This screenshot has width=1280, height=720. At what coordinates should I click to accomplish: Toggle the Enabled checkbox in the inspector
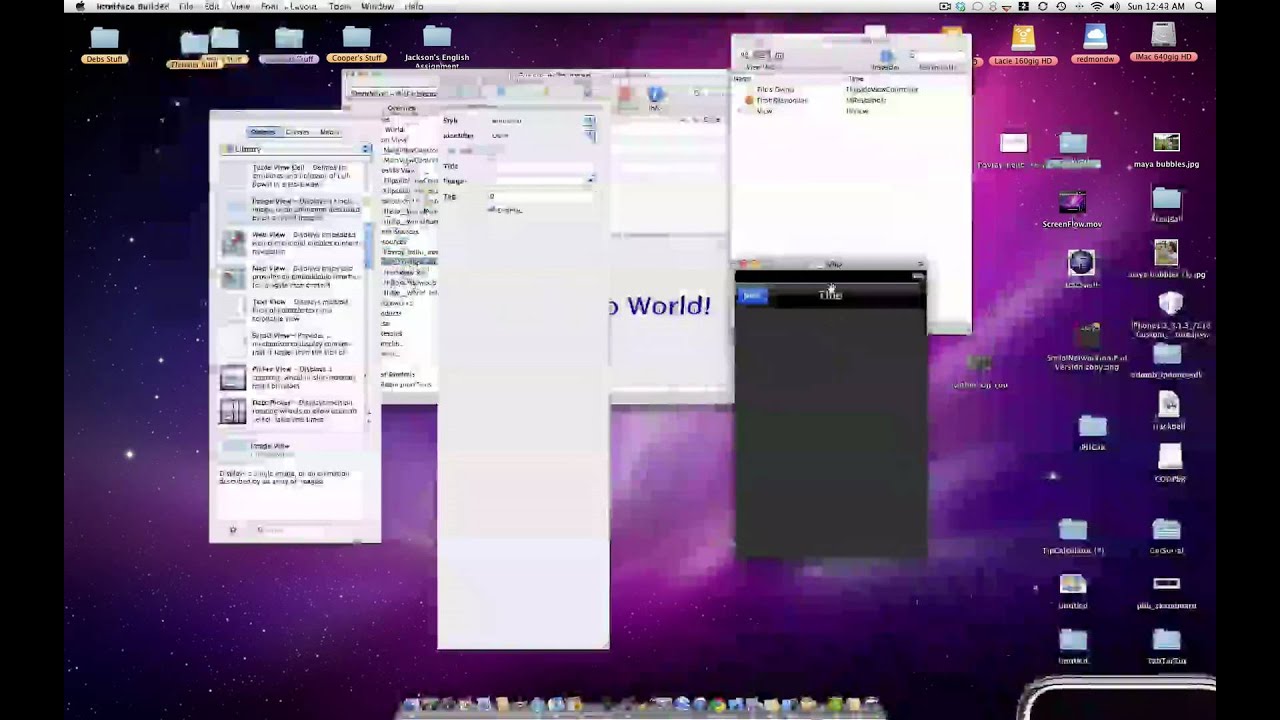point(492,209)
